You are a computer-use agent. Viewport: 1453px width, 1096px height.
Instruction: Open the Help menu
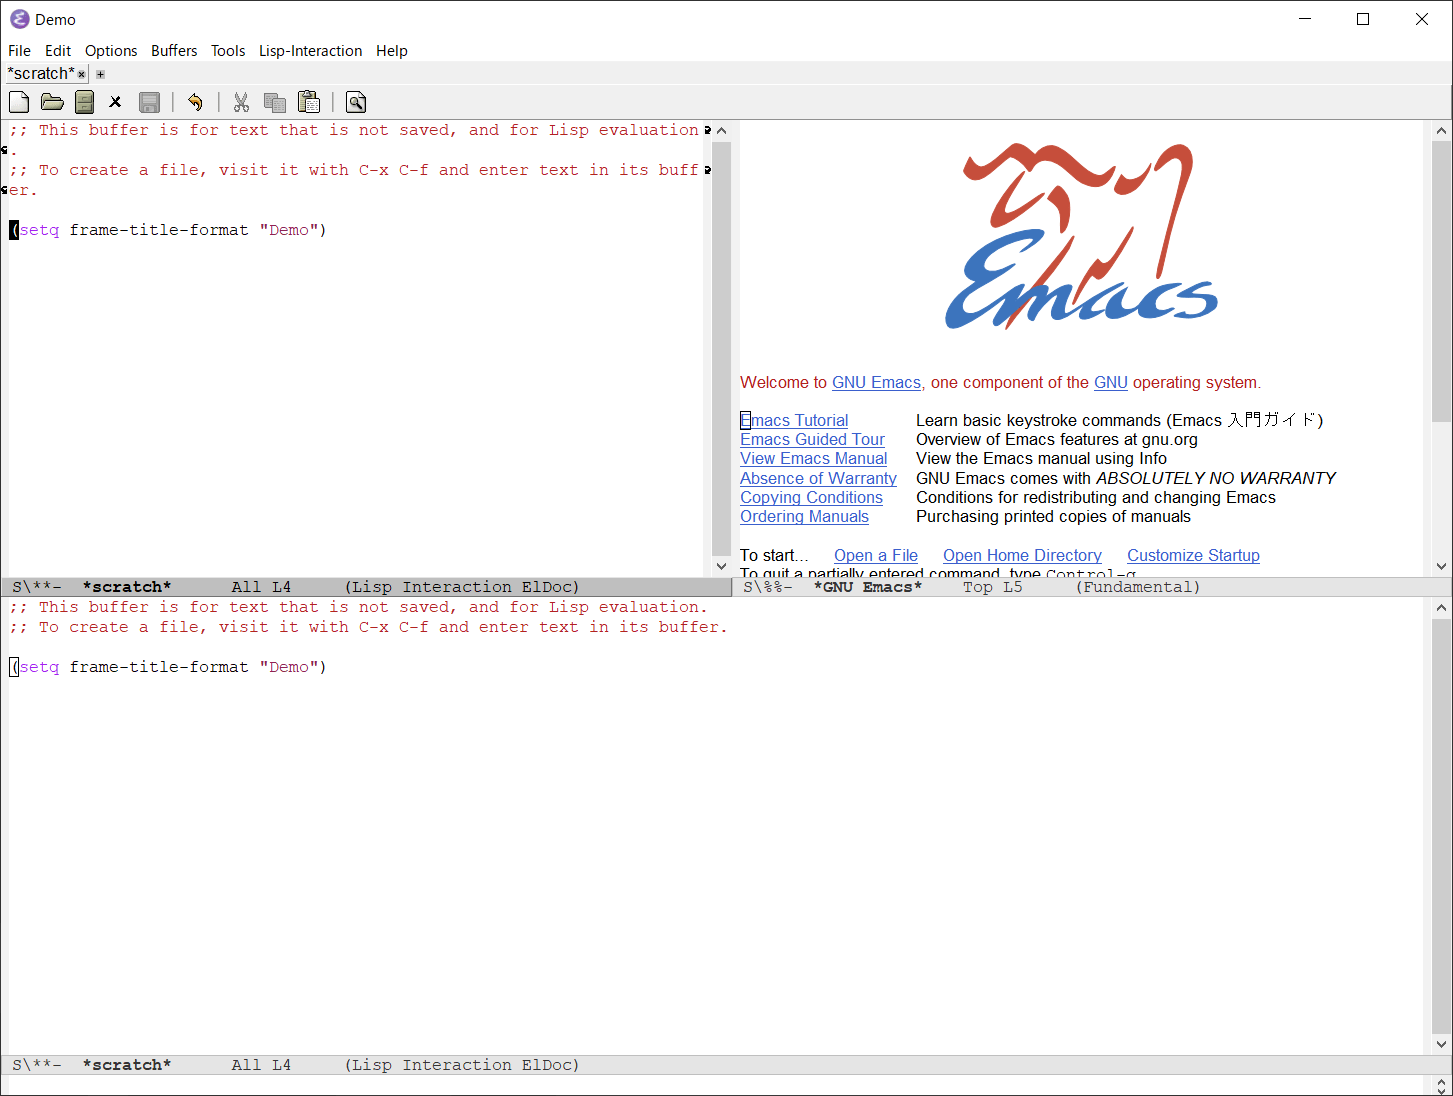tap(392, 51)
